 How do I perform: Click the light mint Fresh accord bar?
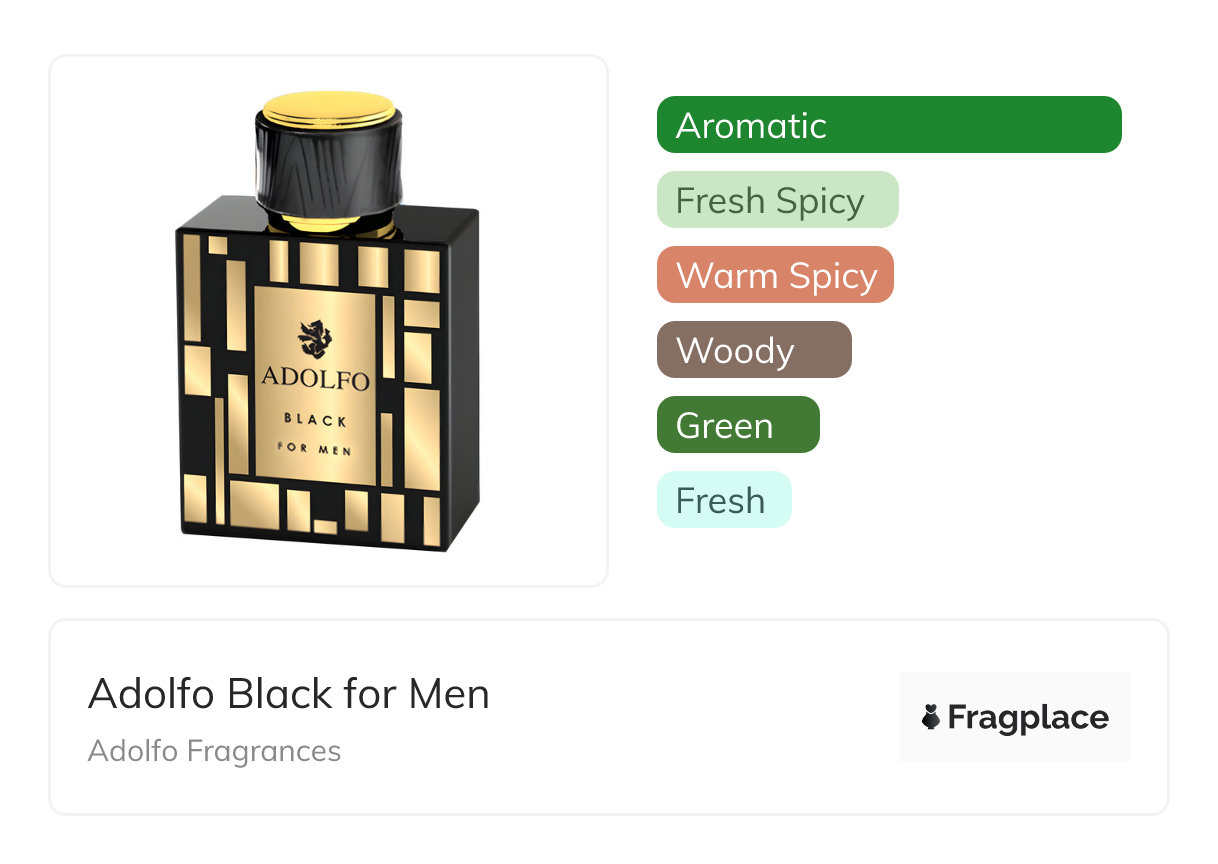(x=724, y=500)
